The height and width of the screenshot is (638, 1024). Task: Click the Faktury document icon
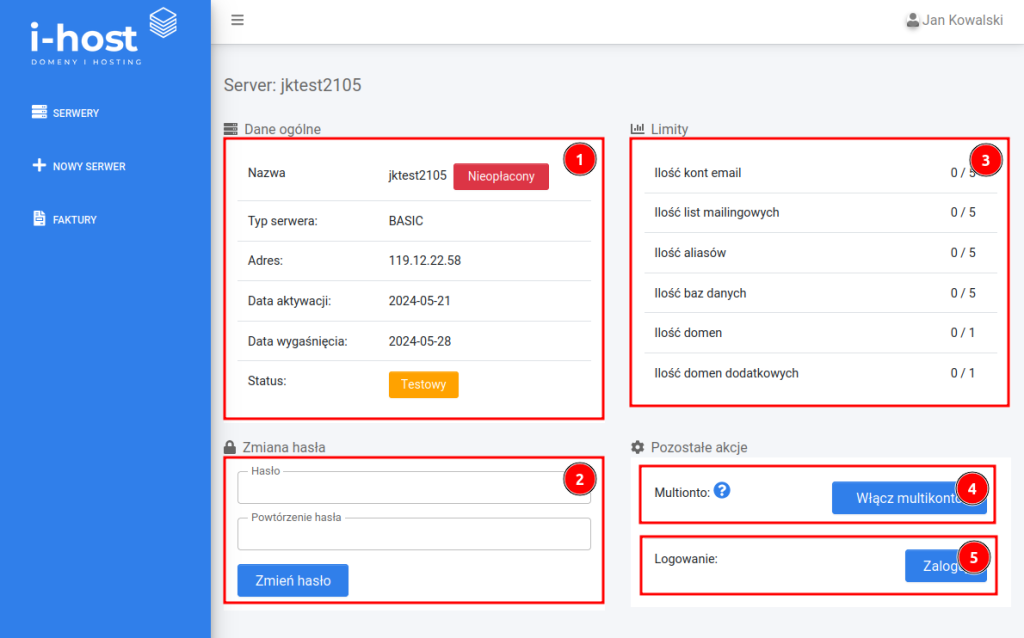[39, 219]
